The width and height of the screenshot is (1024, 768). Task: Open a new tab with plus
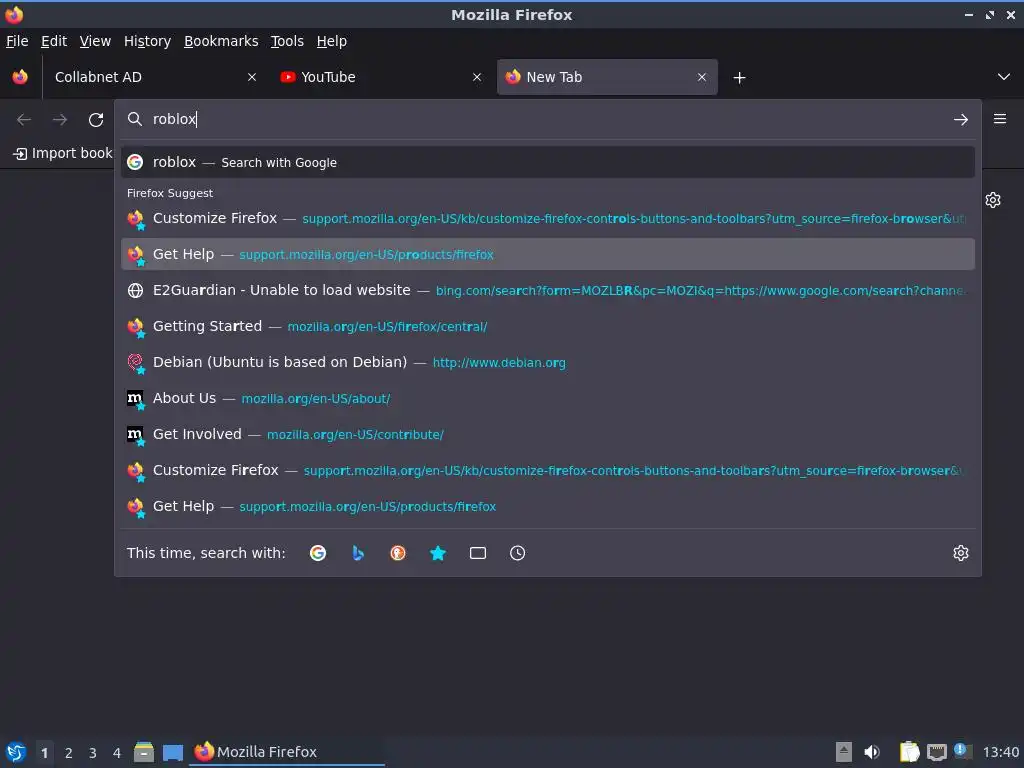coord(739,78)
